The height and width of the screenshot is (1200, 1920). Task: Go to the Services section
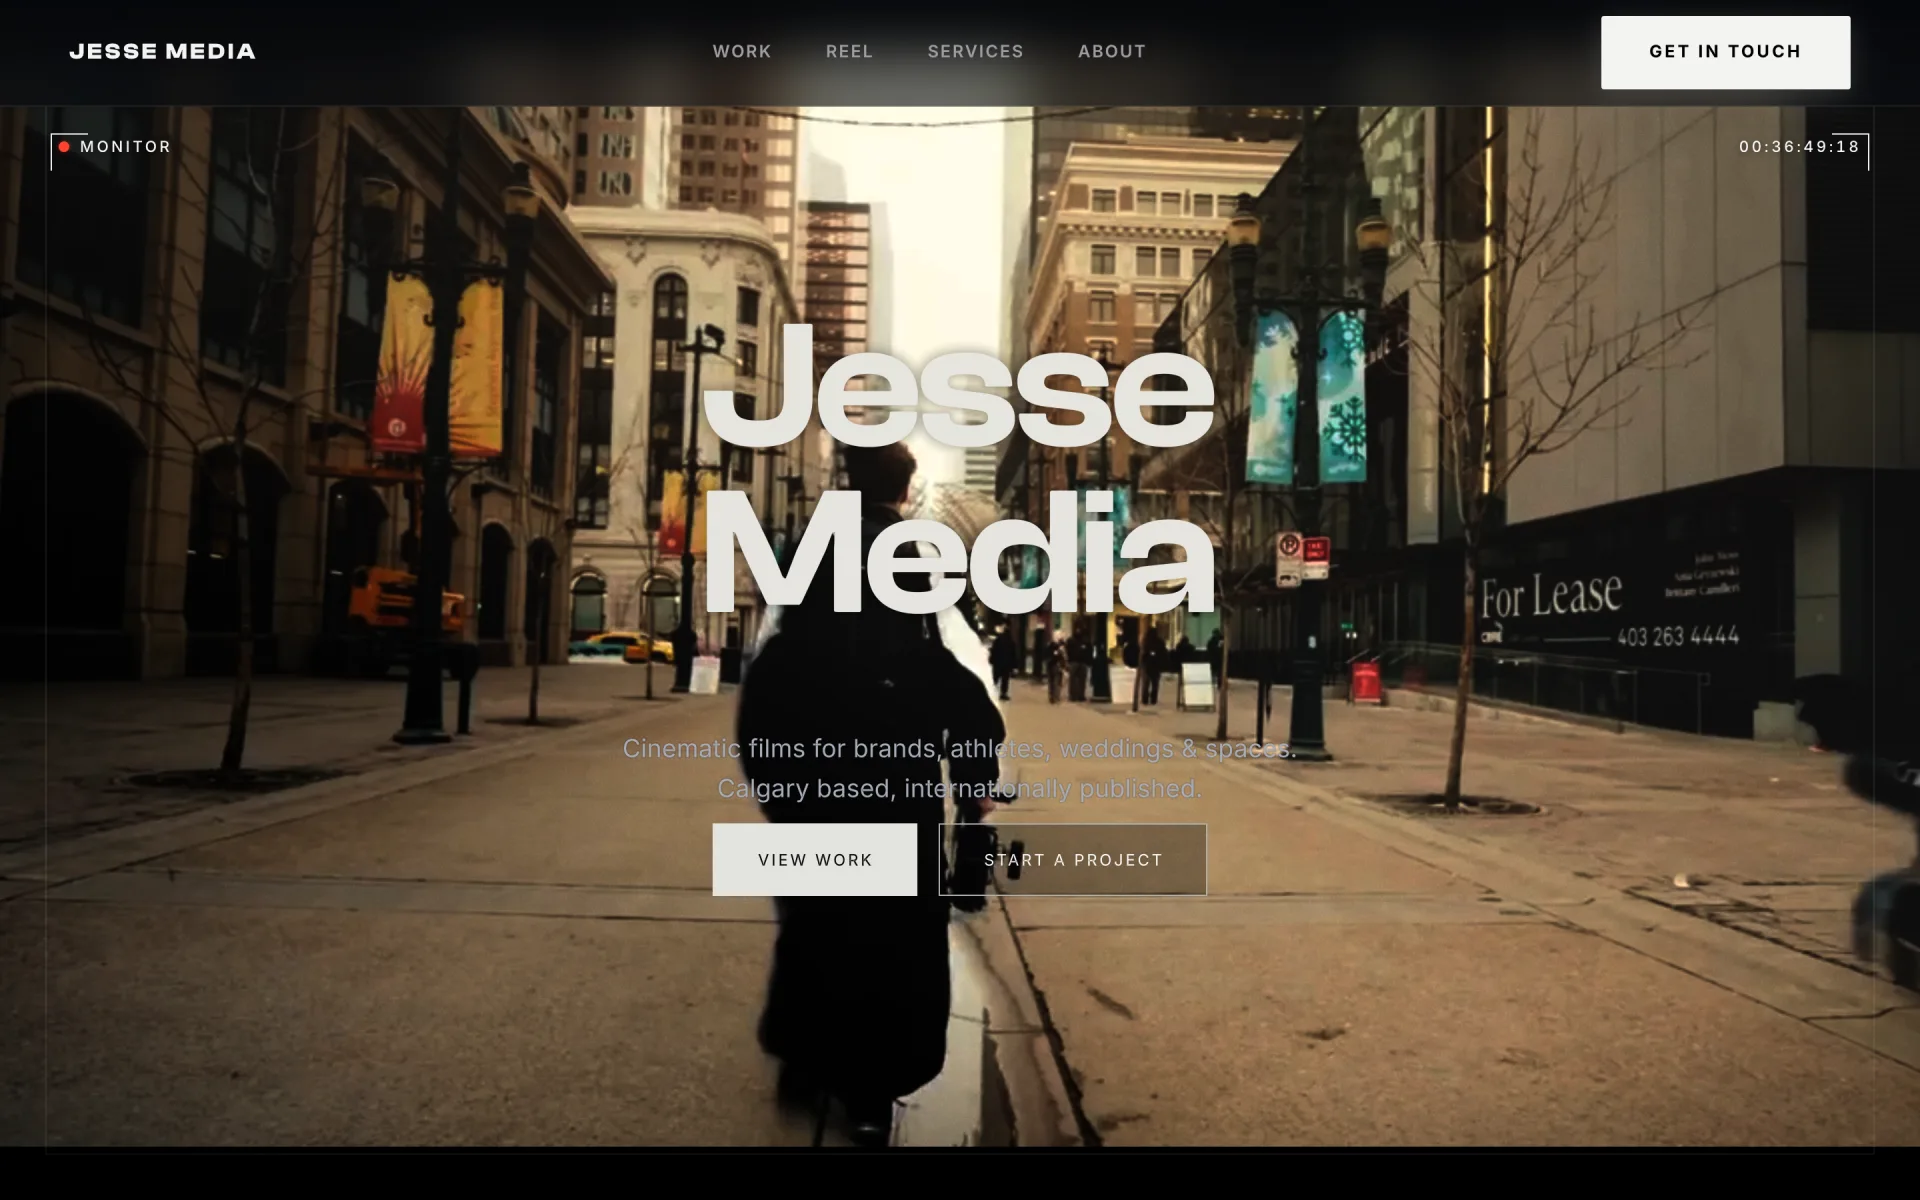click(975, 51)
